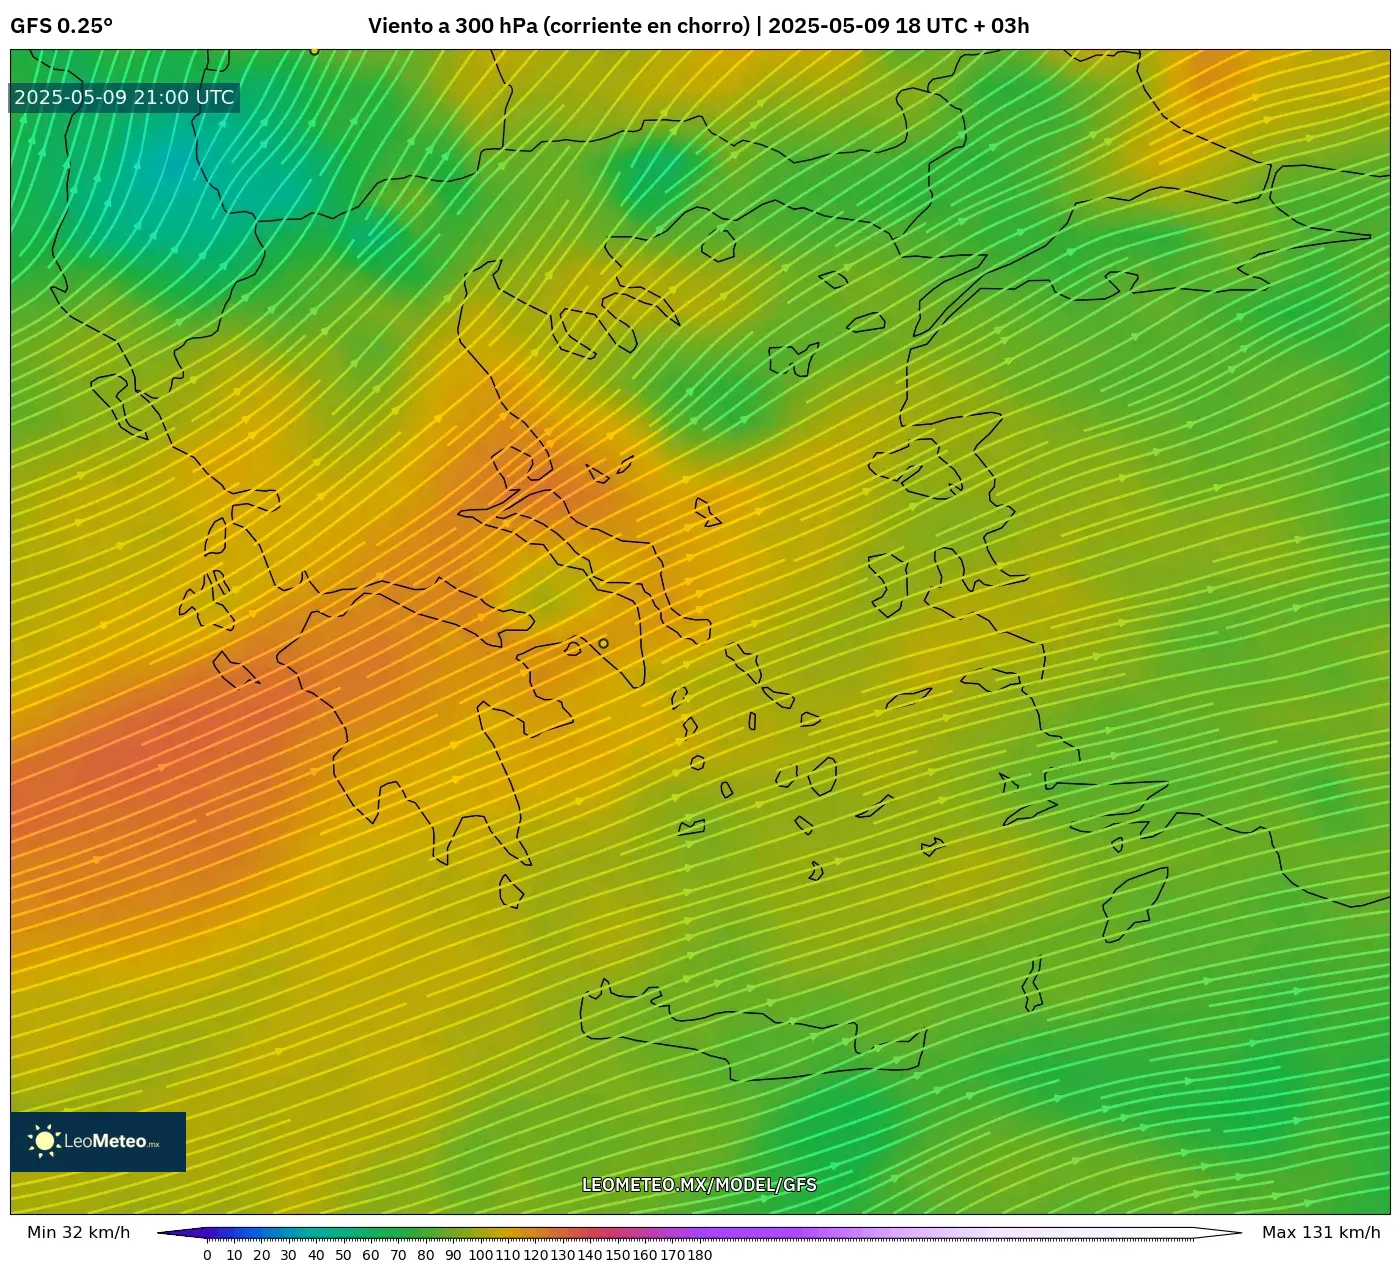Click the right white arrow tip of the color scale
The height and width of the screenshot is (1262, 1399).
point(1218,1233)
